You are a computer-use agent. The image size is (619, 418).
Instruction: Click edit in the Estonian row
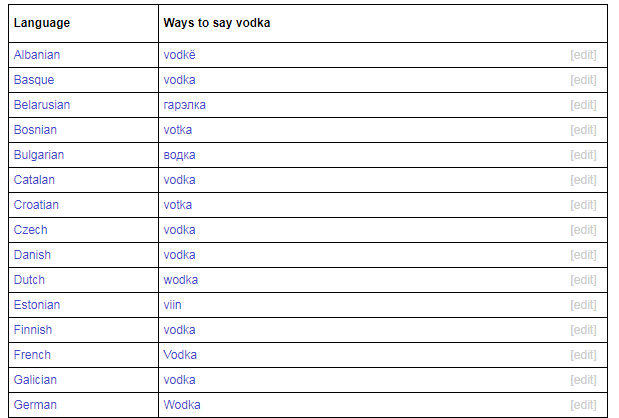[x=583, y=305]
